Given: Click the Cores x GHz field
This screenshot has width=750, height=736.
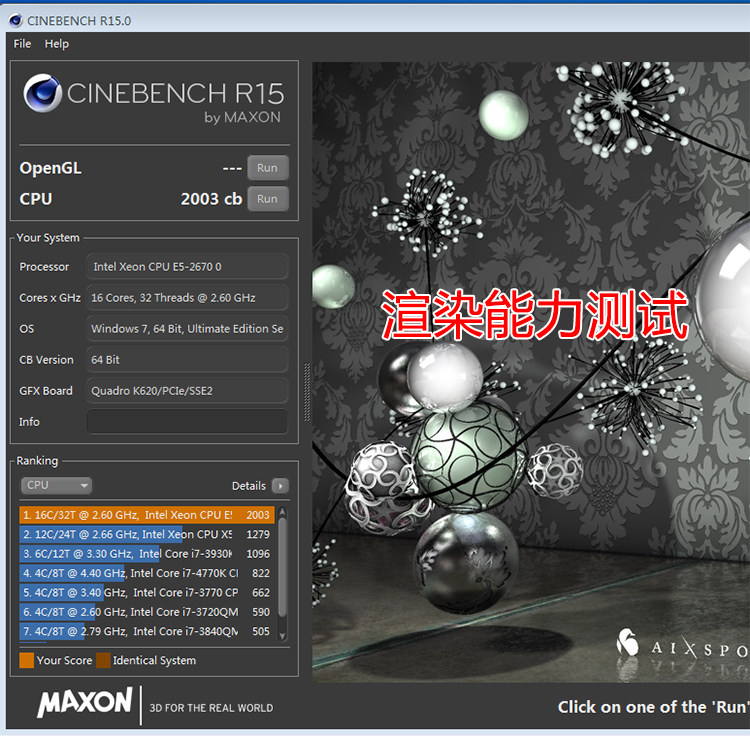Looking at the screenshot, I should [187, 297].
